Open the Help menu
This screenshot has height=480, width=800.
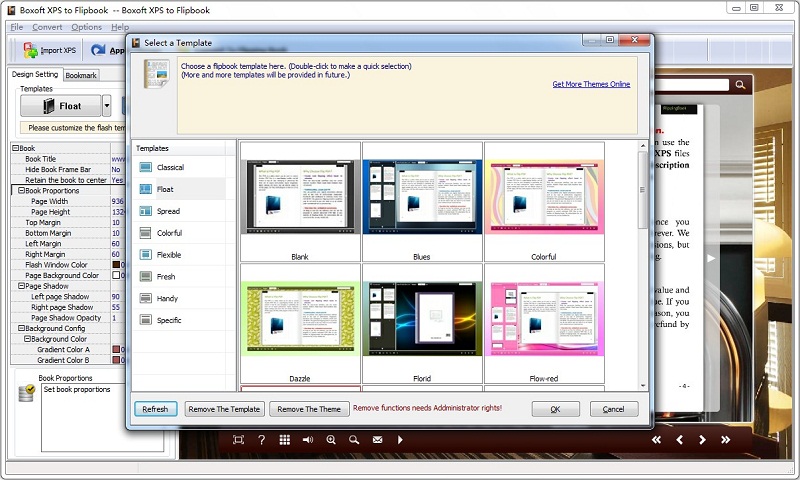click(x=120, y=27)
